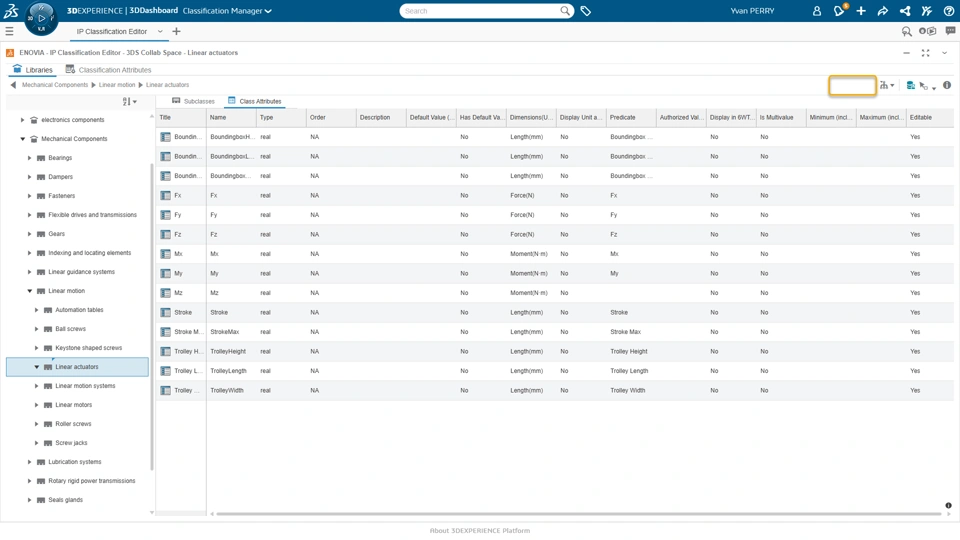Collapse the Linear motion class
Viewport: 960px width, 540px height.
tap(29, 291)
